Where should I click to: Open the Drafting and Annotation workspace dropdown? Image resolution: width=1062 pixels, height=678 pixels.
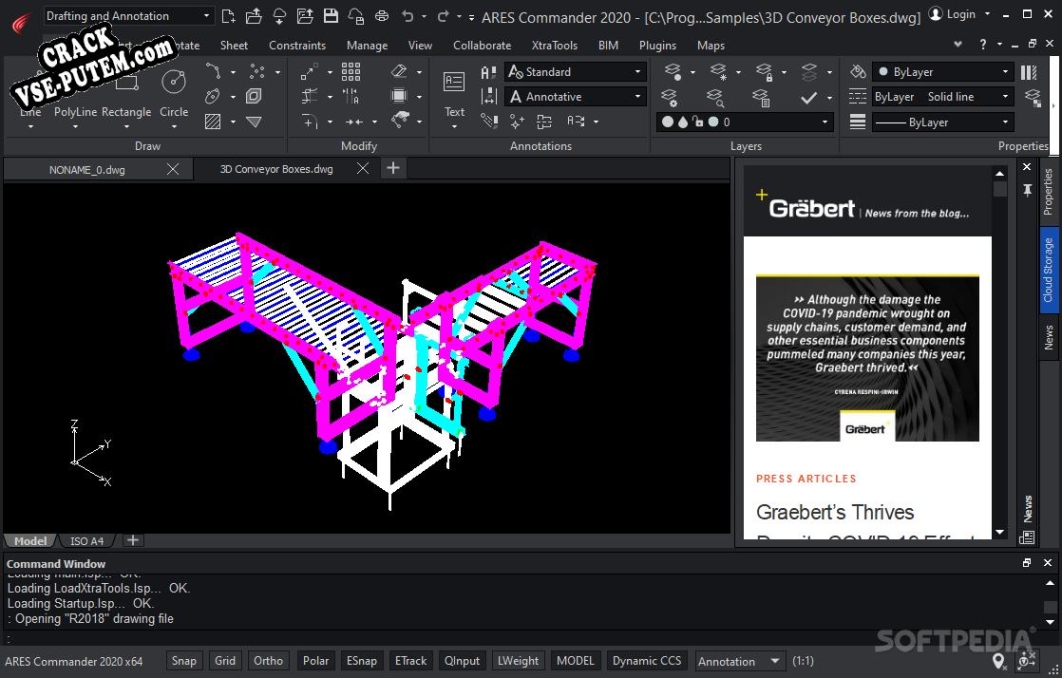[128, 16]
